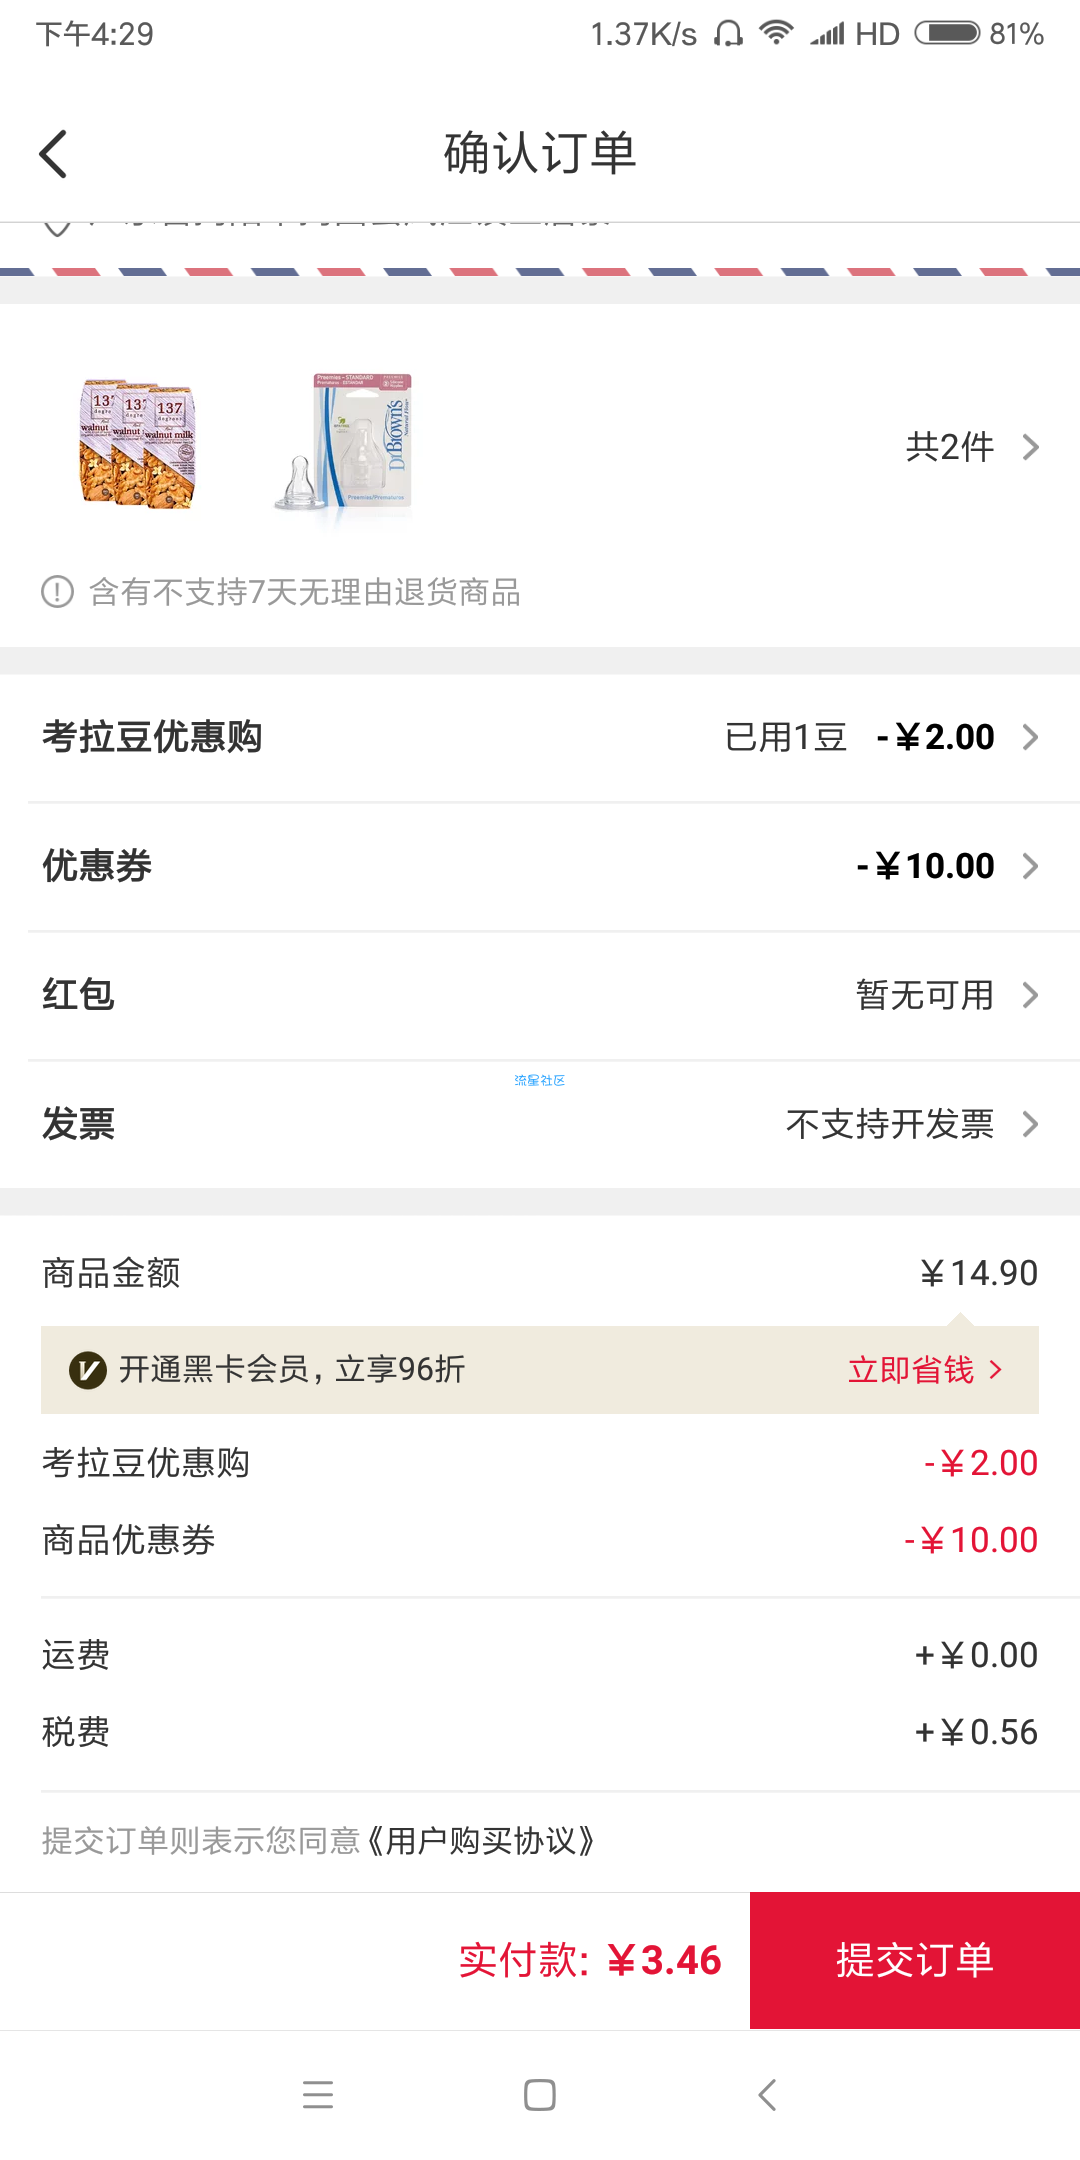1080x2160 pixels.
Task: Tap the Android back navigation icon
Action: (x=767, y=2094)
